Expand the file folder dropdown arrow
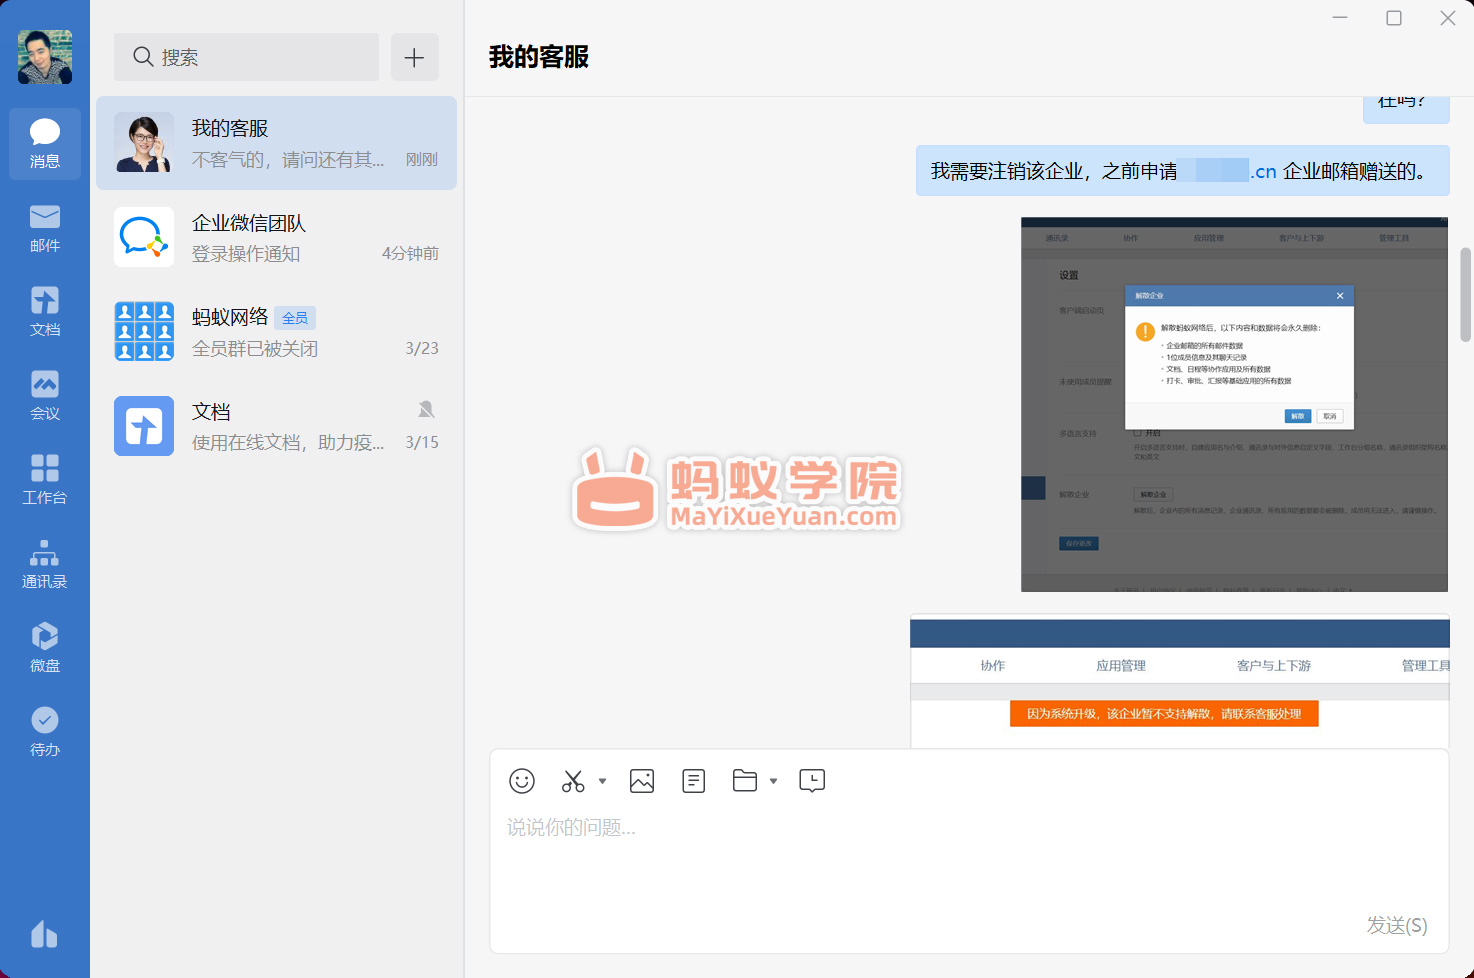 pos(773,781)
